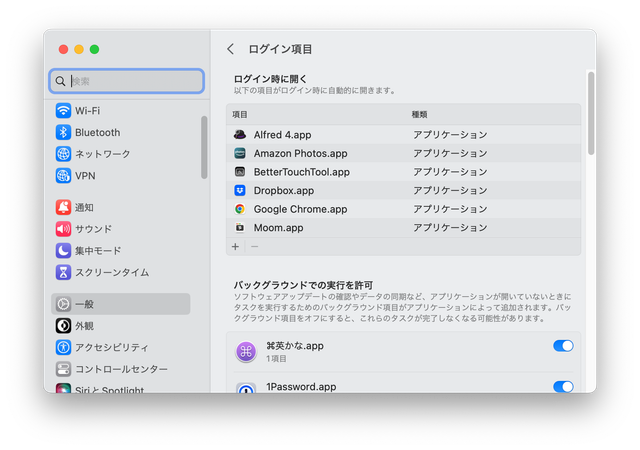Add a login item with plus button
This screenshot has height=450, width=640.
pyautogui.click(x=236, y=247)
